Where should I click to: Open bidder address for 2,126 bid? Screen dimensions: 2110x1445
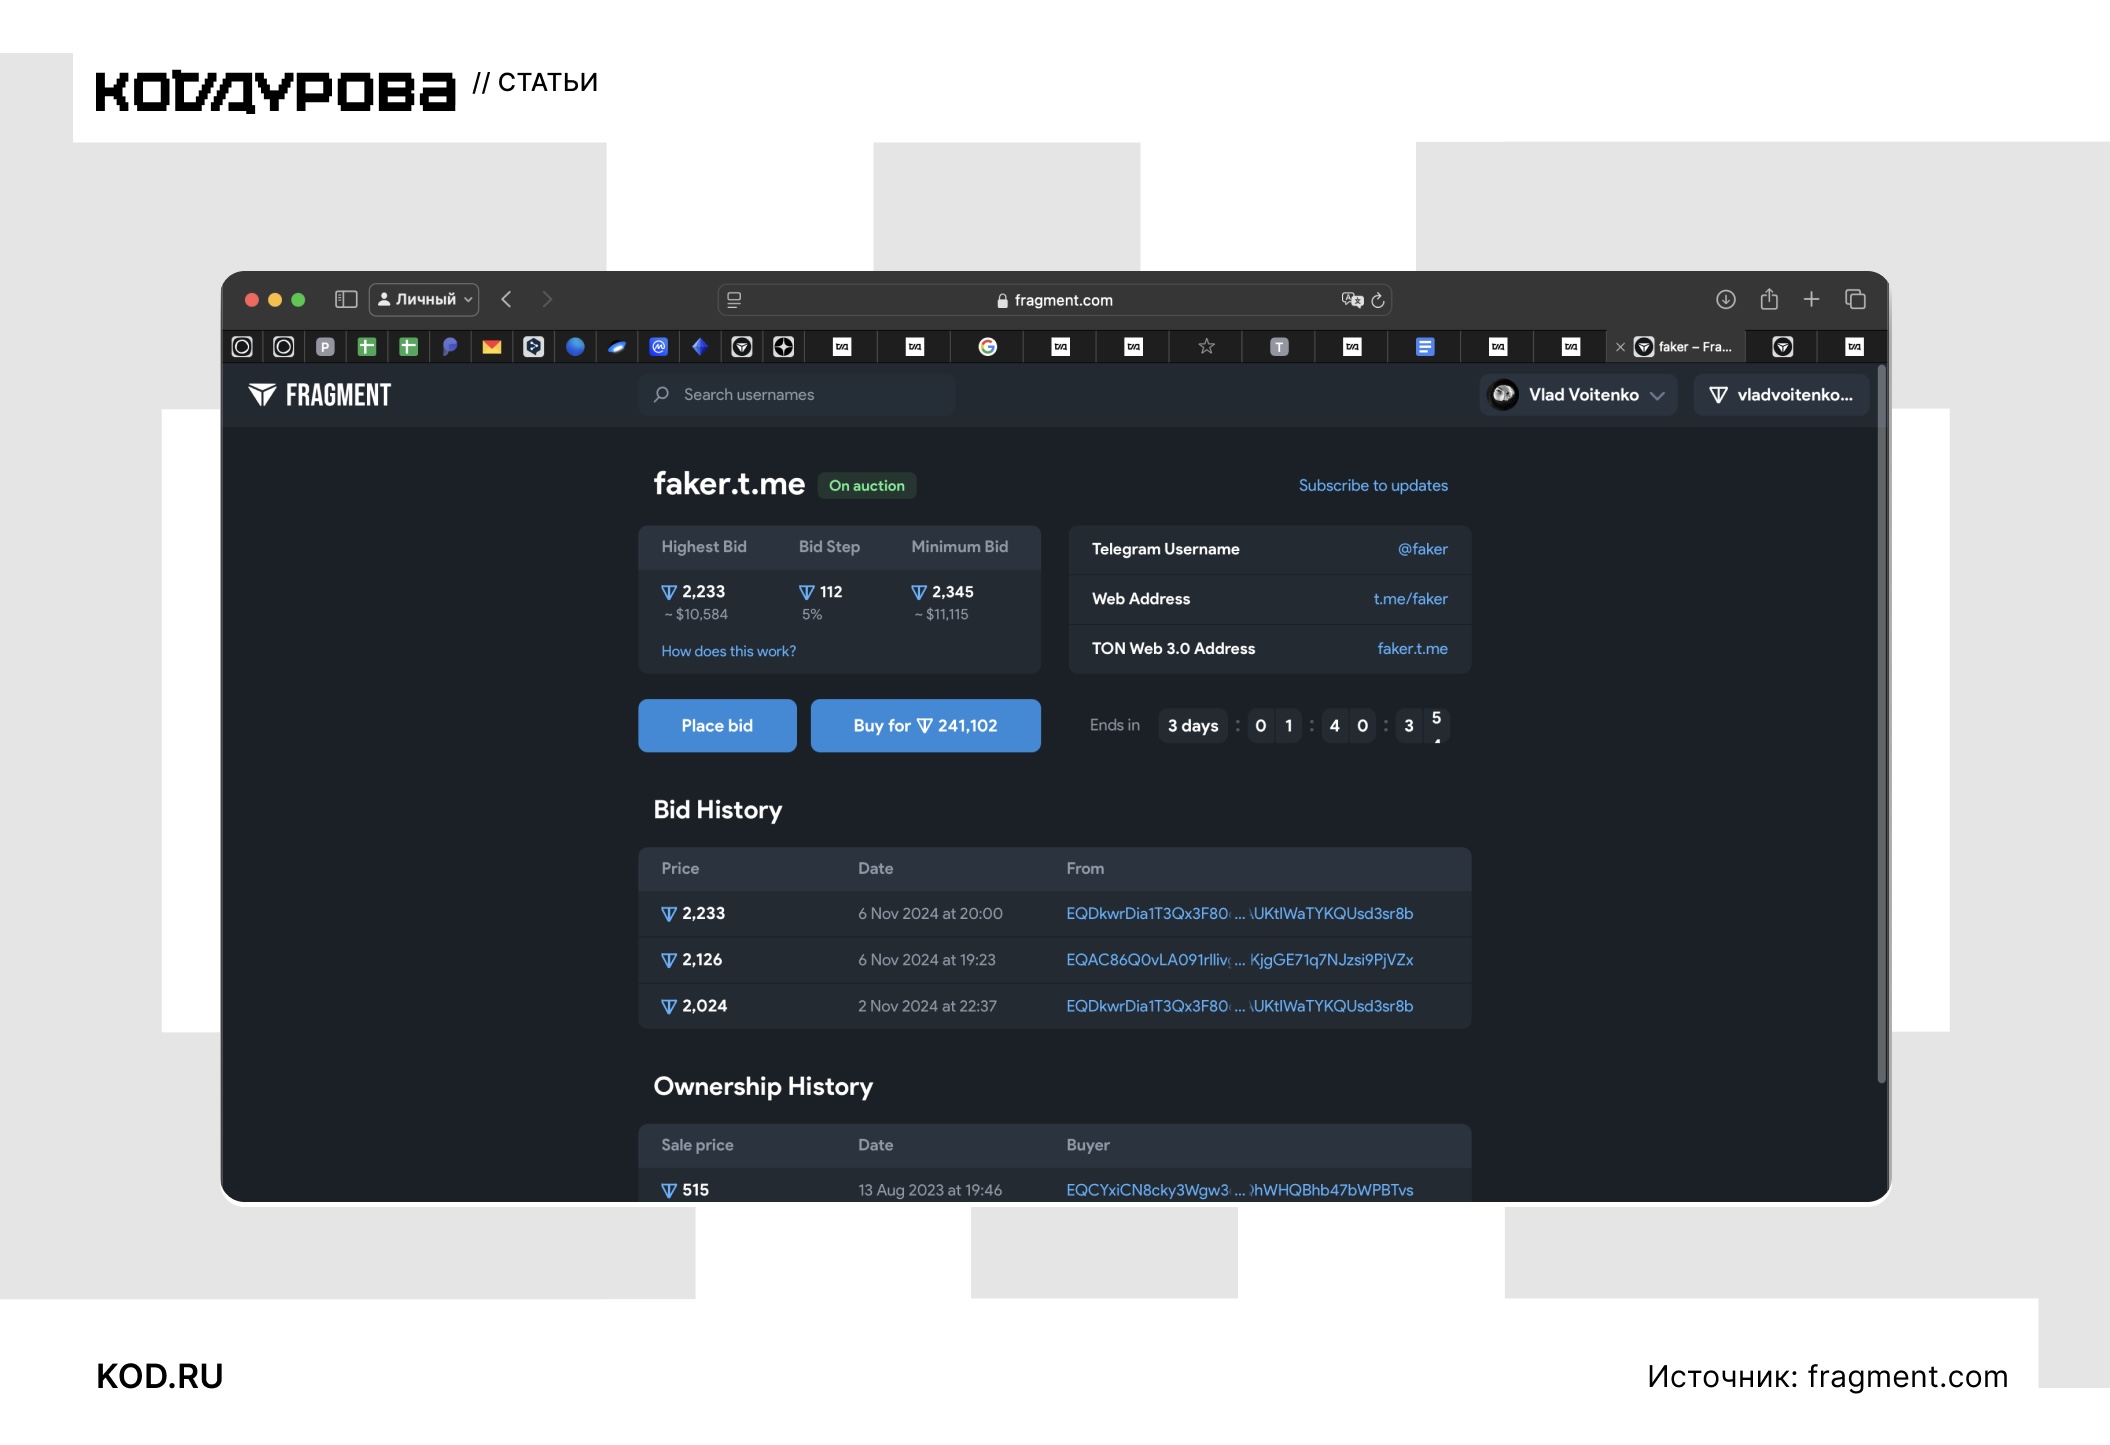pyautogui.click(x=1239, y=960)
